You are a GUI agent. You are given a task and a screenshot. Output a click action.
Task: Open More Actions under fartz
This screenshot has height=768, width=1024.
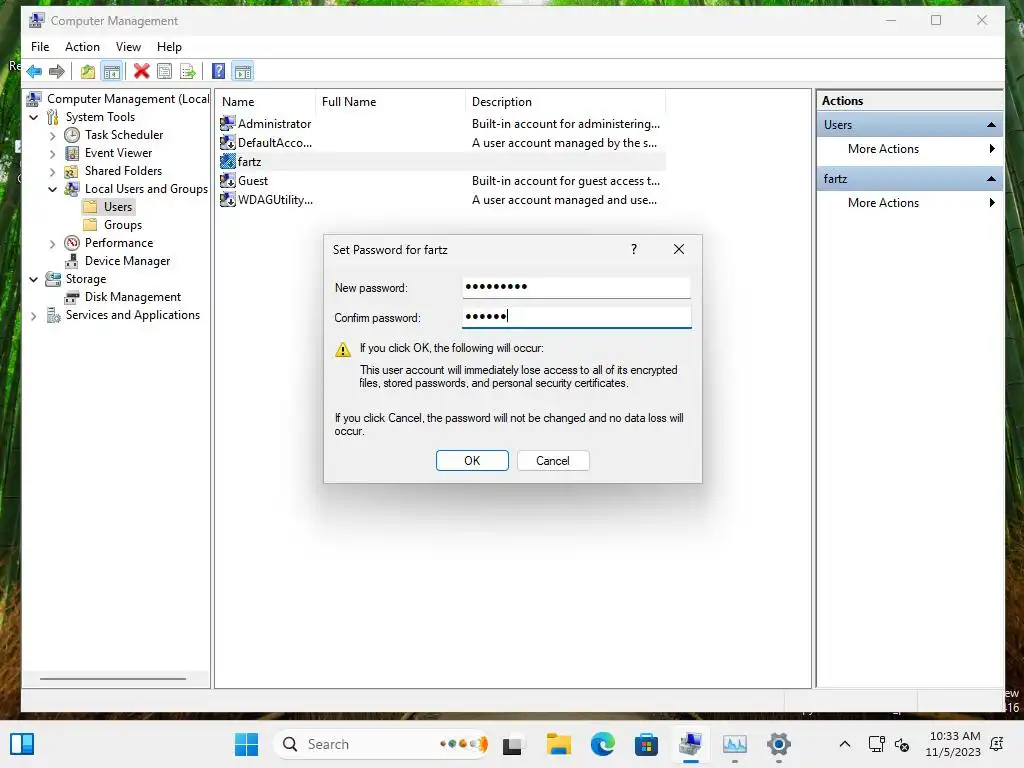click(910, 203)
